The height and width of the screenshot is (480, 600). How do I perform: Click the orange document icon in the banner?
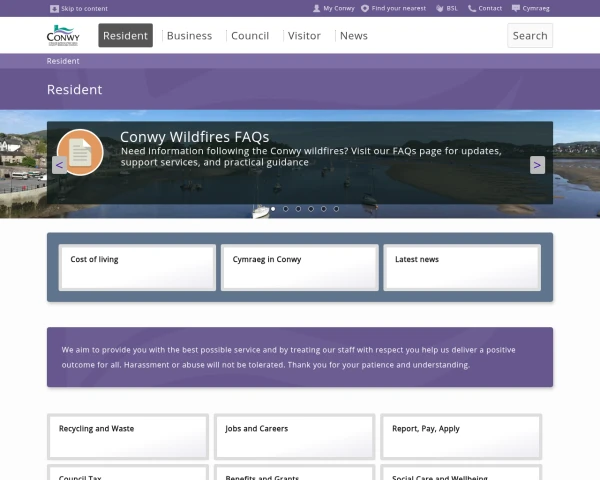tap(80, 152)
